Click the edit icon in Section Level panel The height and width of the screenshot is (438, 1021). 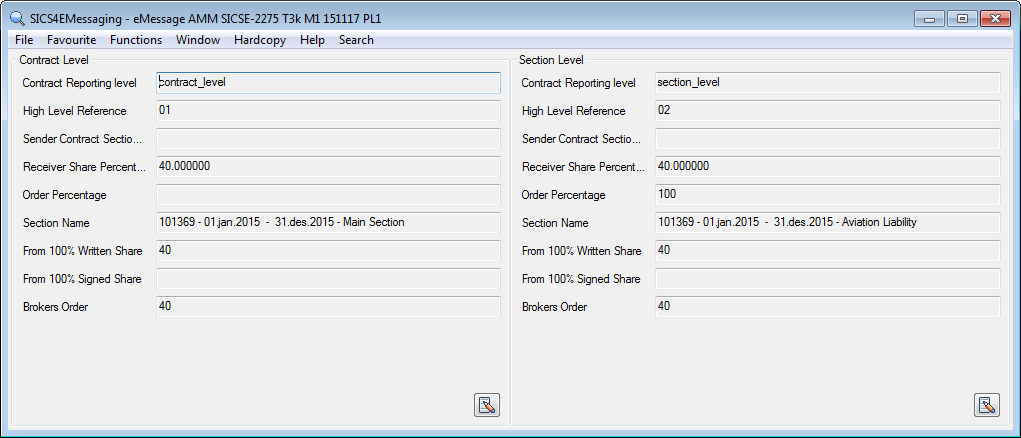[x=986, y=405]
